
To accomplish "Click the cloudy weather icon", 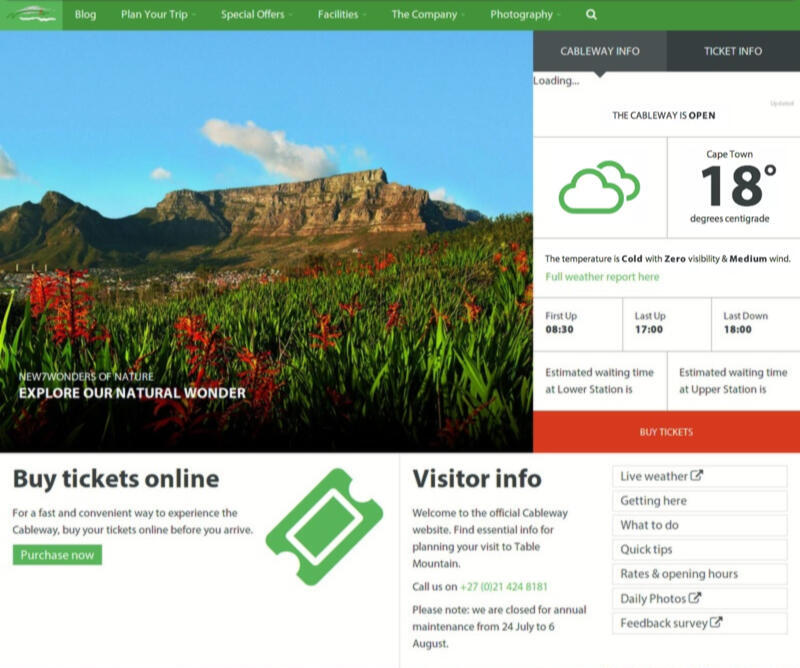I will pos(598,188).
